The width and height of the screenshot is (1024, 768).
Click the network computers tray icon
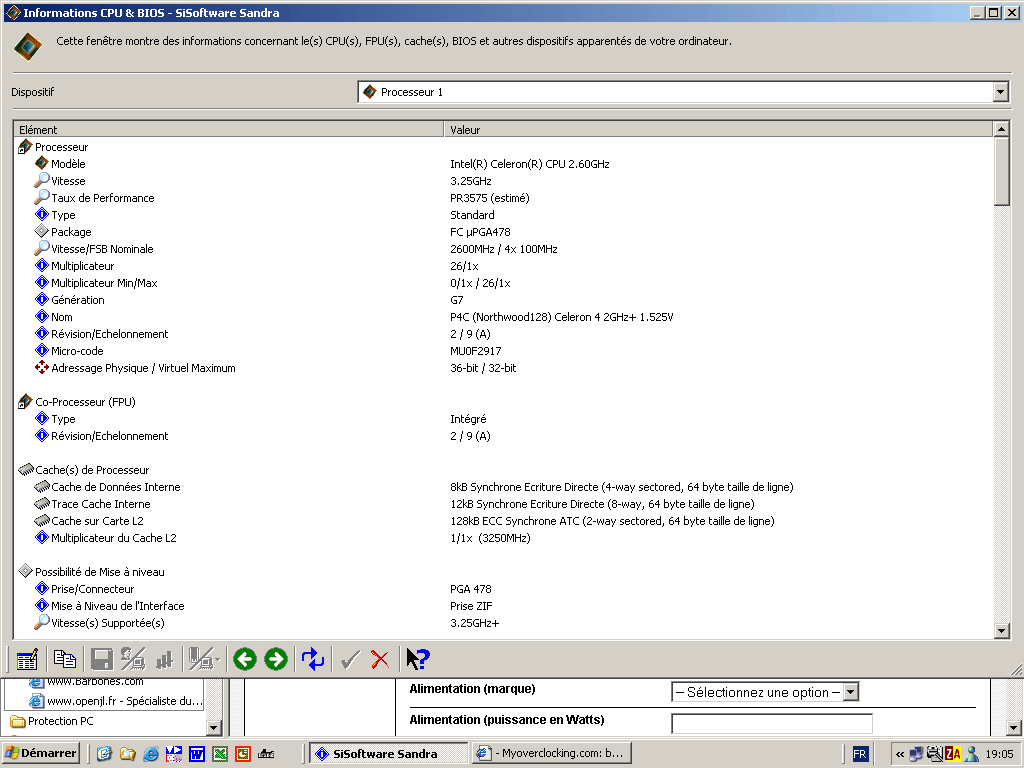tap(917, 754)
